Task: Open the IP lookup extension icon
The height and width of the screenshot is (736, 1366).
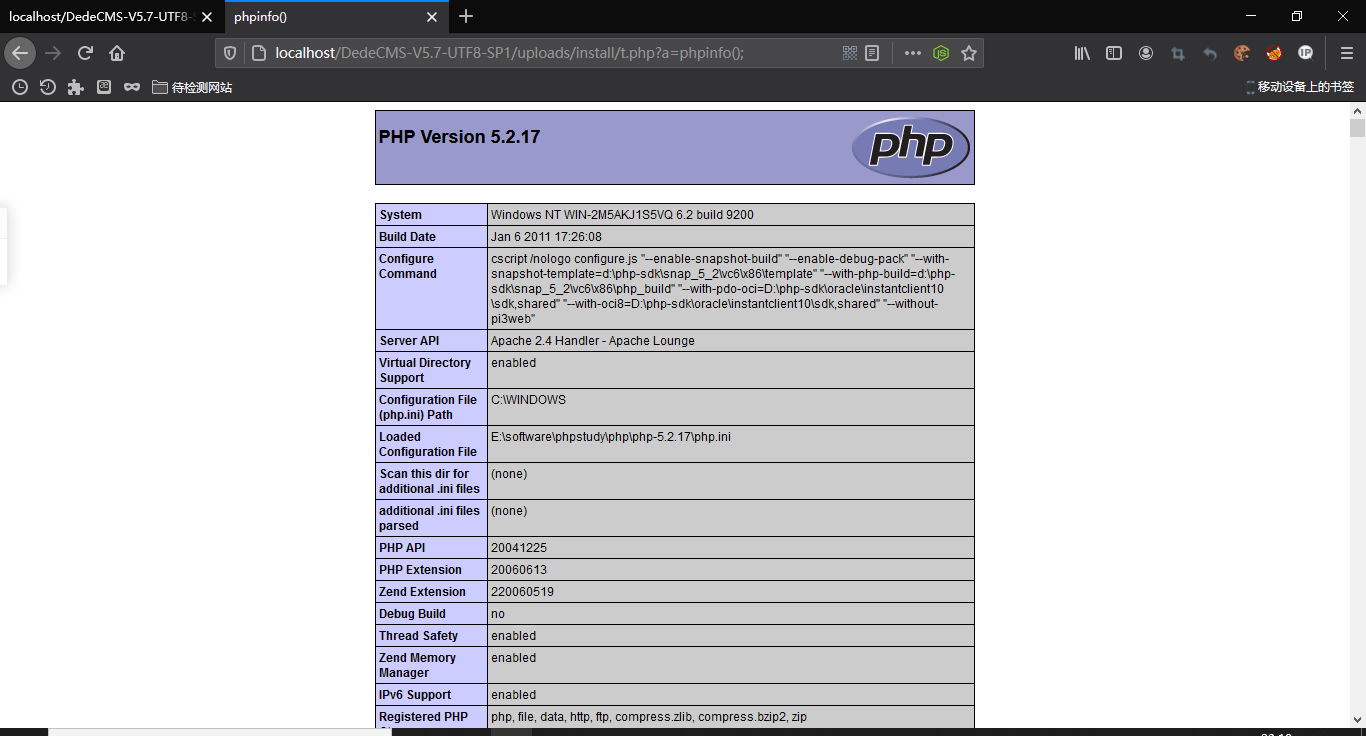Action: click(x=1305, y=53)
